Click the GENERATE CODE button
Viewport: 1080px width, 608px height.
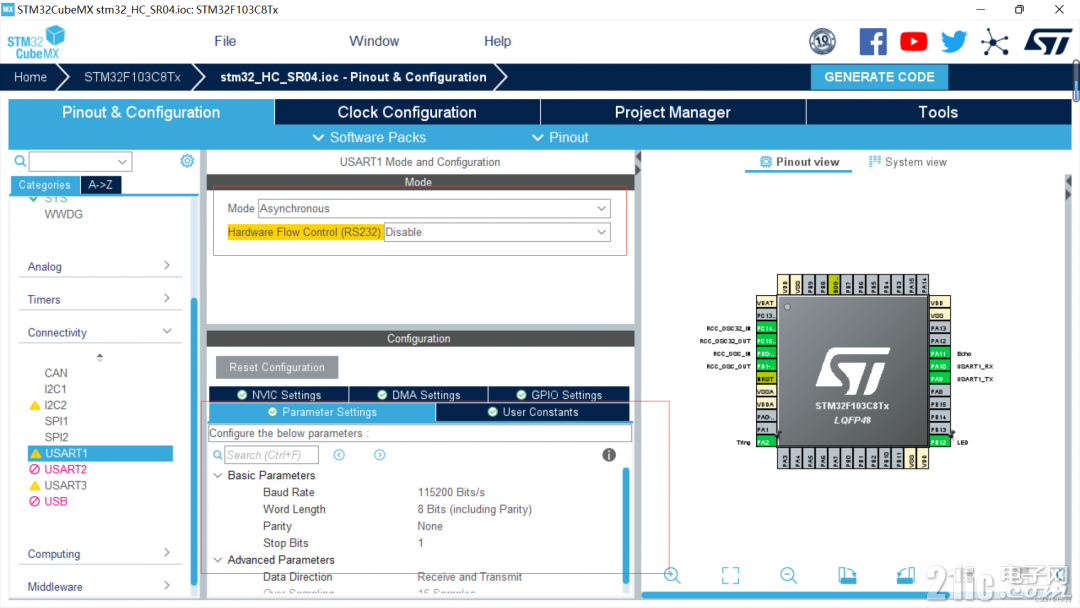click(879, 77)
